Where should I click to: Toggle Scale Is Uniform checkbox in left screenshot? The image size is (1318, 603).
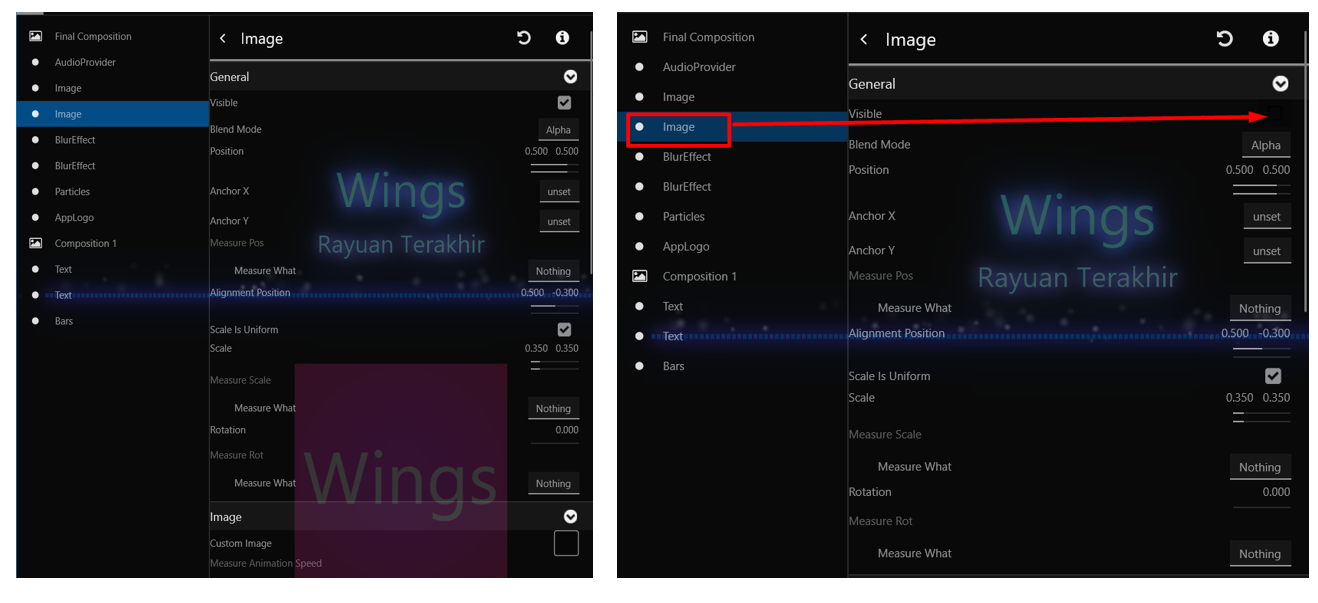point(564,330)
